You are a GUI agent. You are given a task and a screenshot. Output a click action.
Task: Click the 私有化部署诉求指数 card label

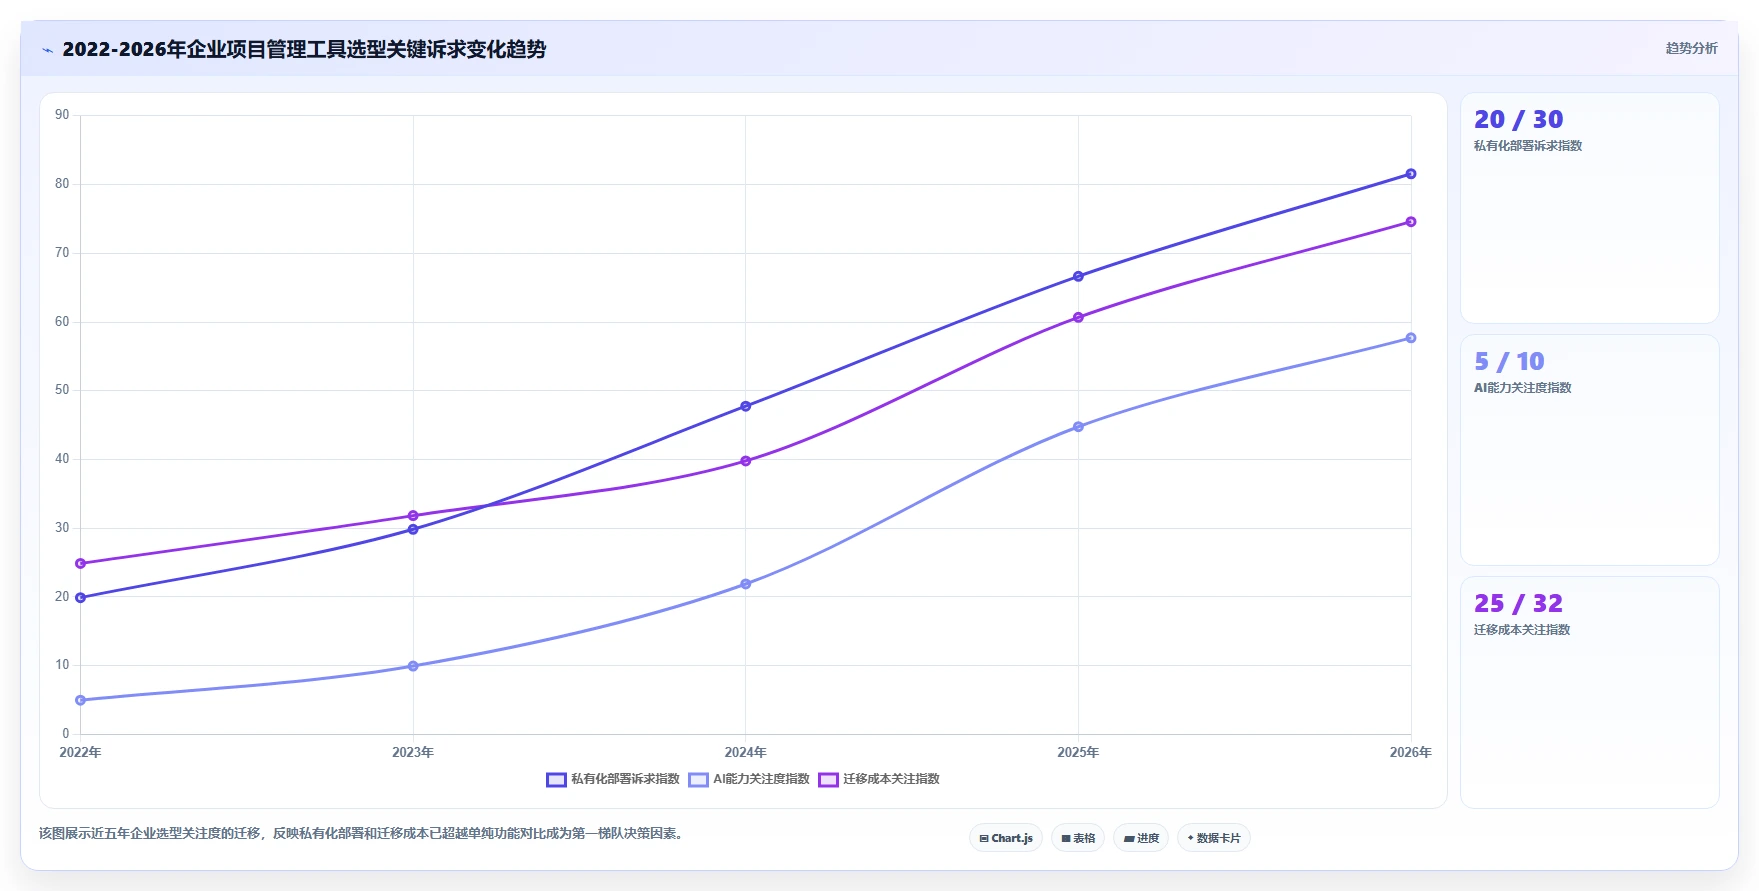[1528, 146]
